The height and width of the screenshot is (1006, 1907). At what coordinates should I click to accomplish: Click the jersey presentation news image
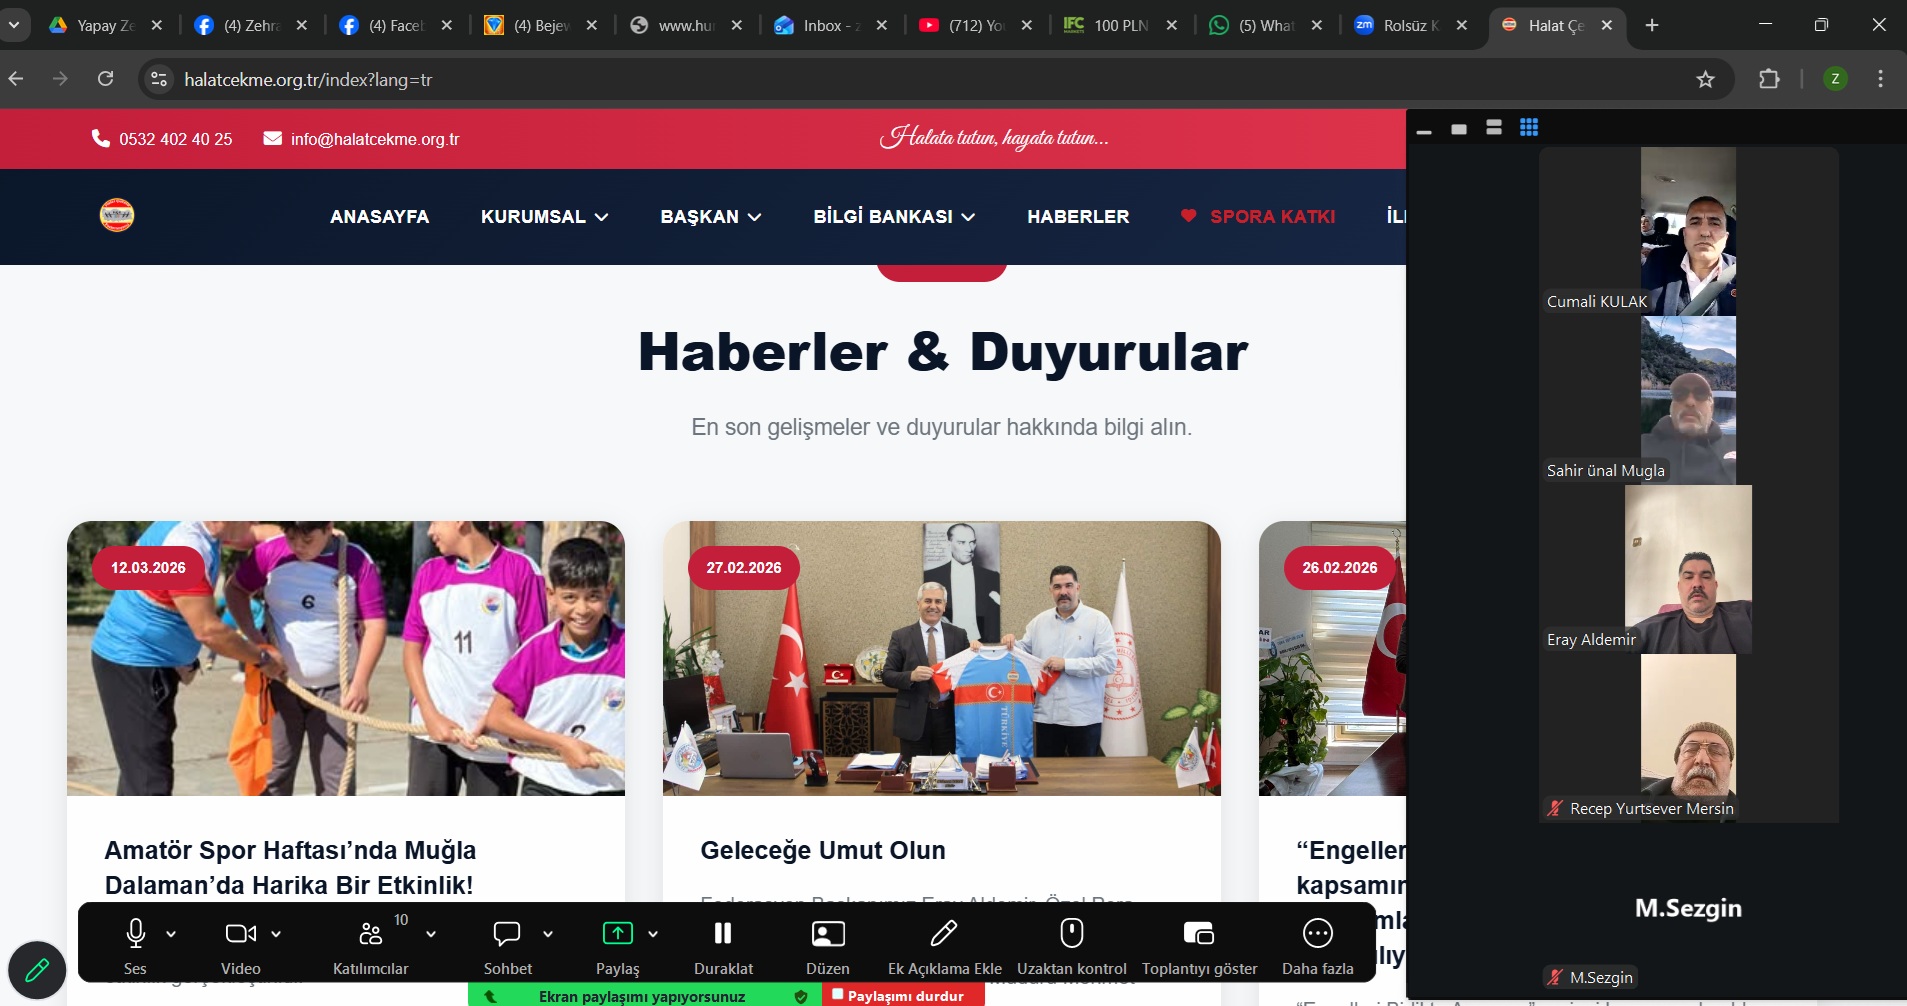pyautogui.click(x=942, y=658)
